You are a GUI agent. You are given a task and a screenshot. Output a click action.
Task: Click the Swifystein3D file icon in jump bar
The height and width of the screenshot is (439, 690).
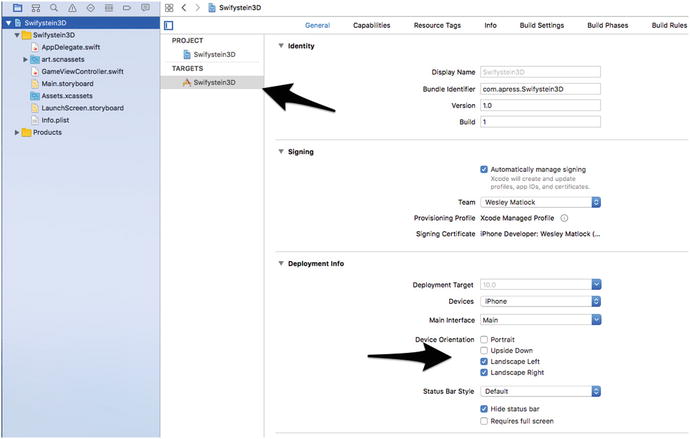tap(212, 7)
